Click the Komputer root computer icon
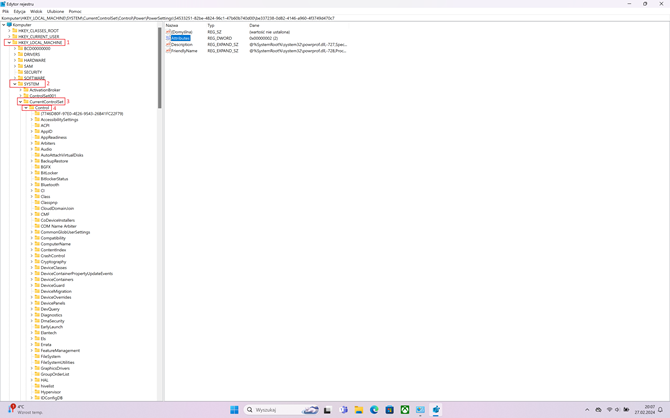Viewport: 670px width, 418px height. tap(10, 25)
